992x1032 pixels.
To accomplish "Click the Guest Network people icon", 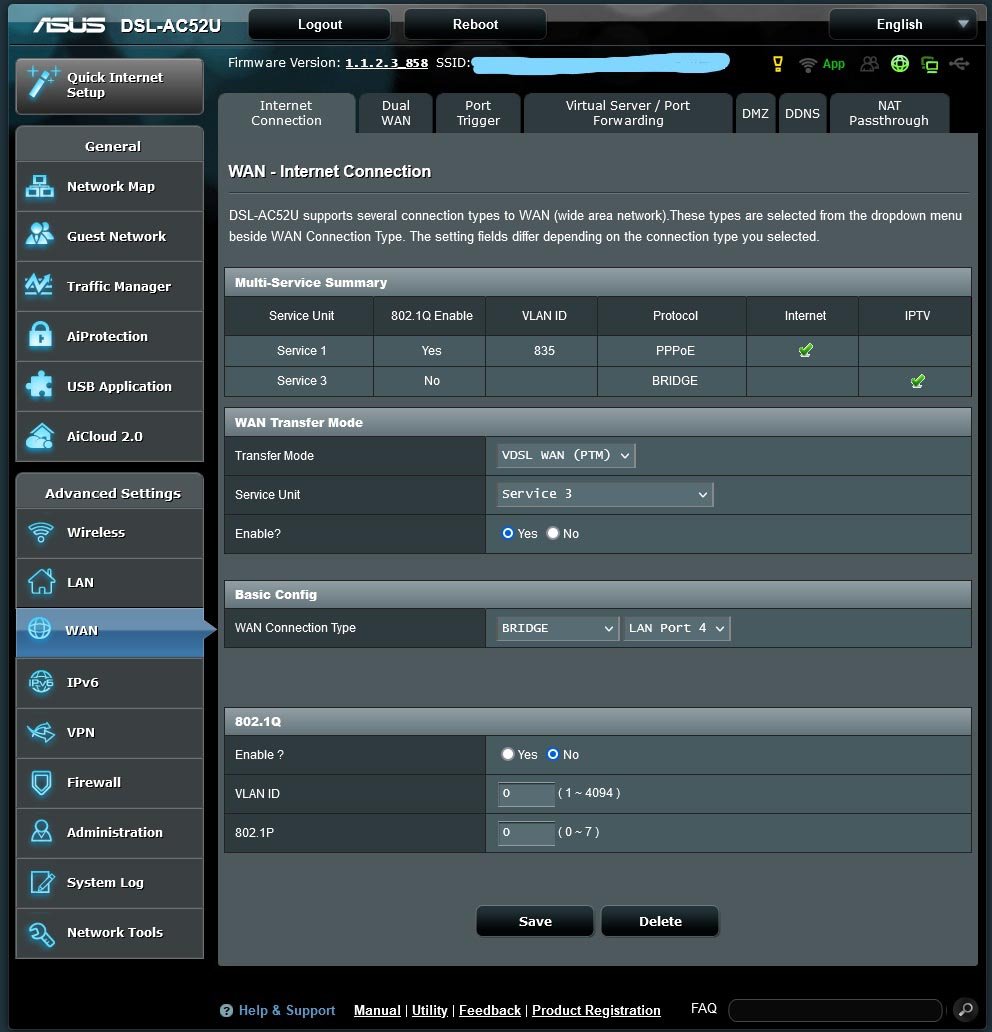I will (x=39, y=236).
